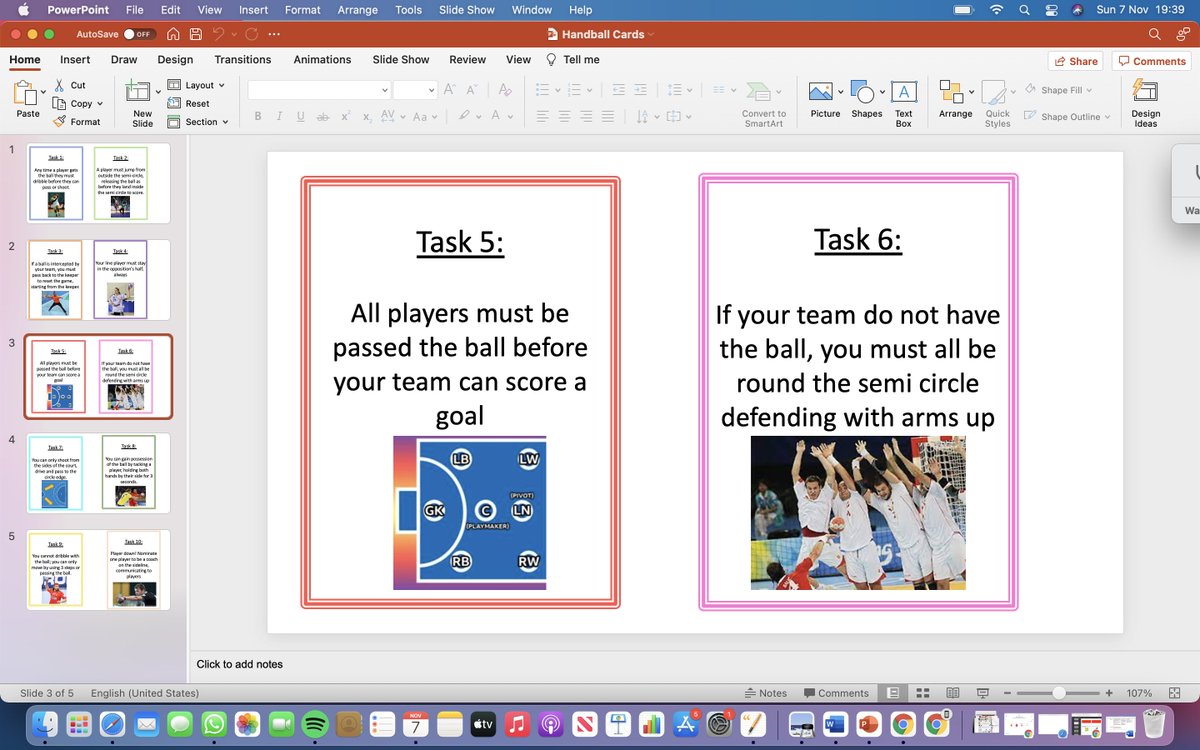Click the Comments button at top right
The image size is (1200, 750).
1151,61
